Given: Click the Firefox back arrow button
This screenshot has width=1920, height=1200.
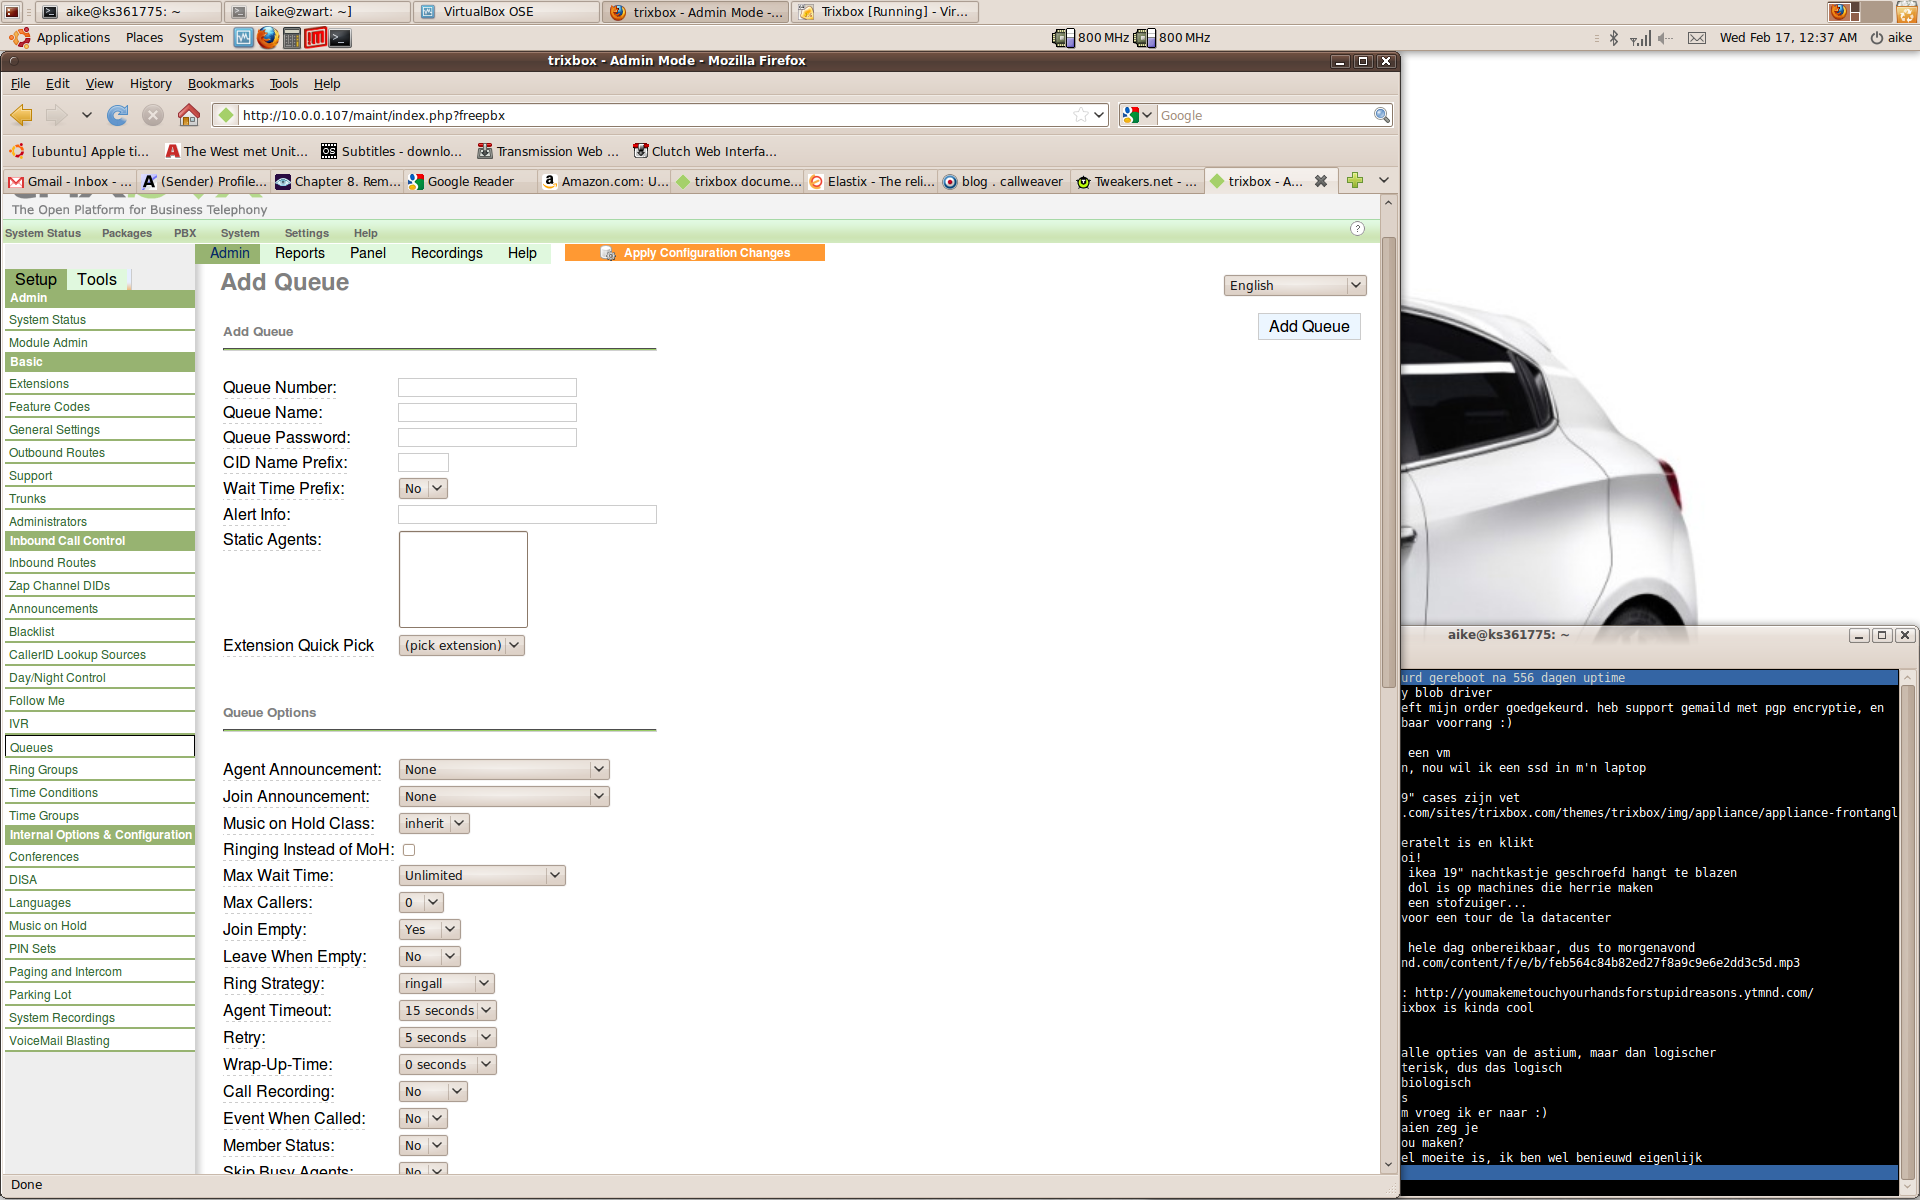Looking at the screenshot, I should pyautogui.click(x=21, y=115).
